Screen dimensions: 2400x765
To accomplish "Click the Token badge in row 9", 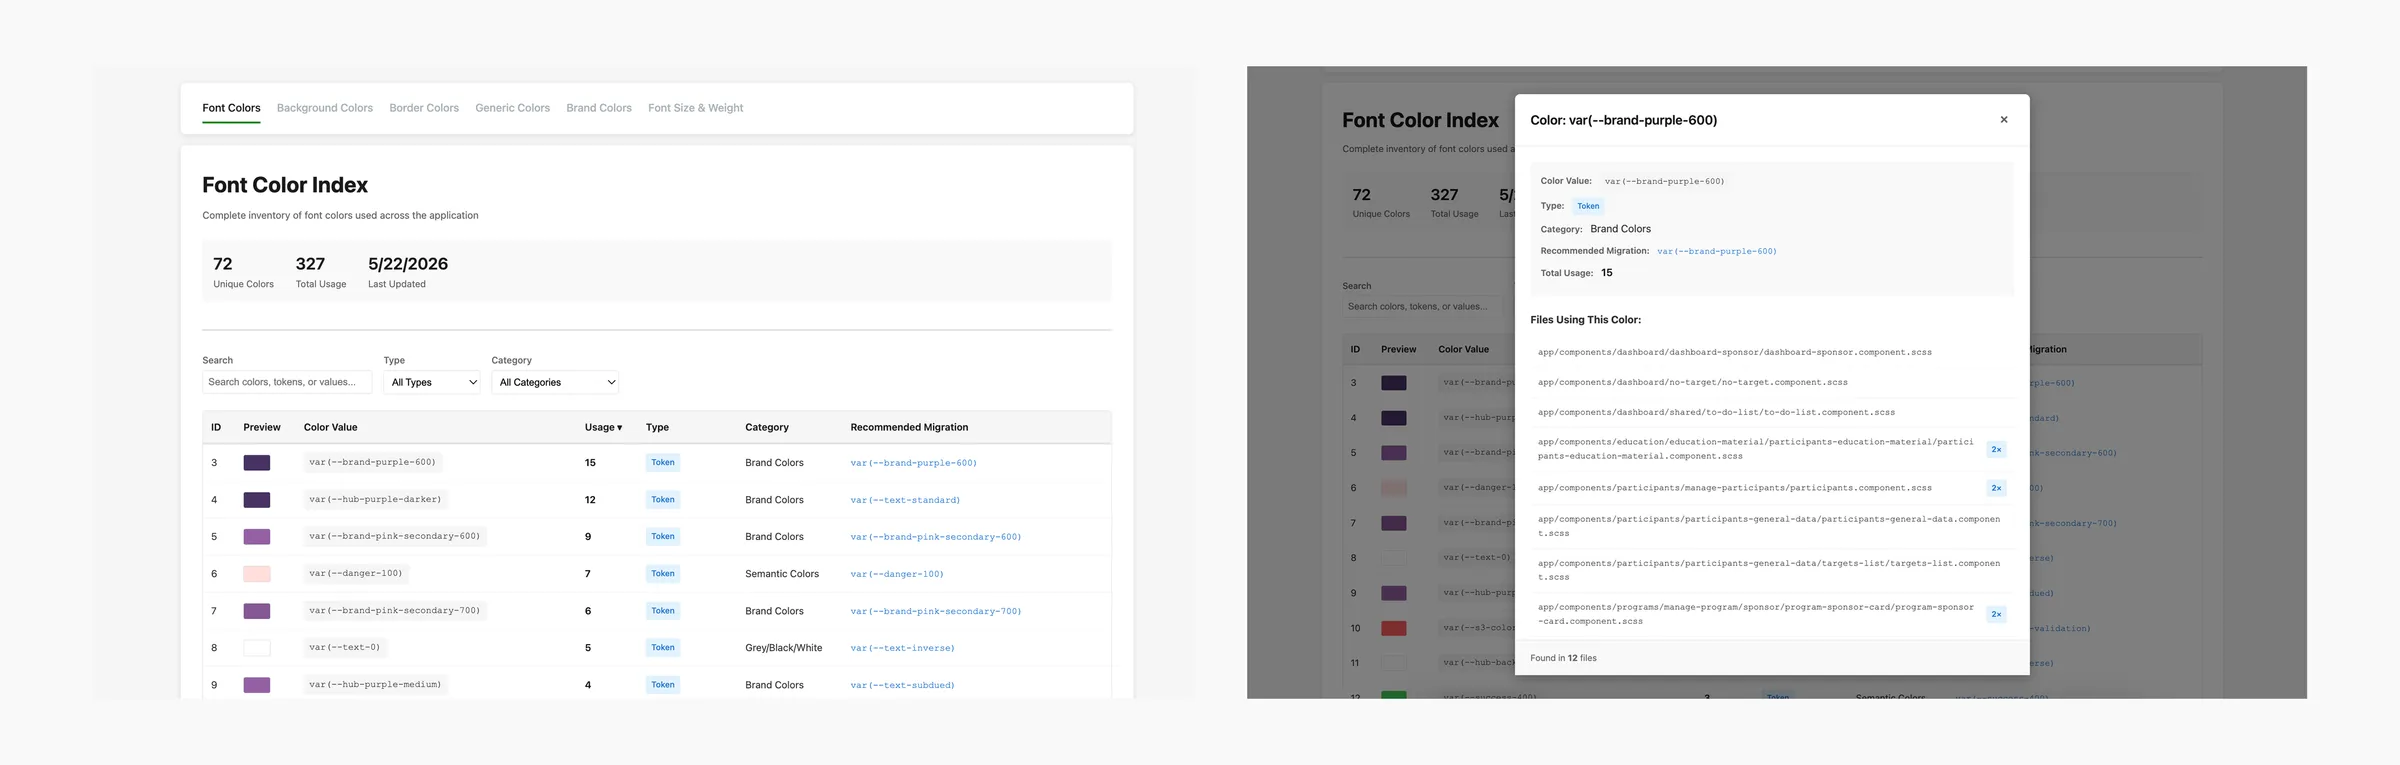I will click(663, 684).
